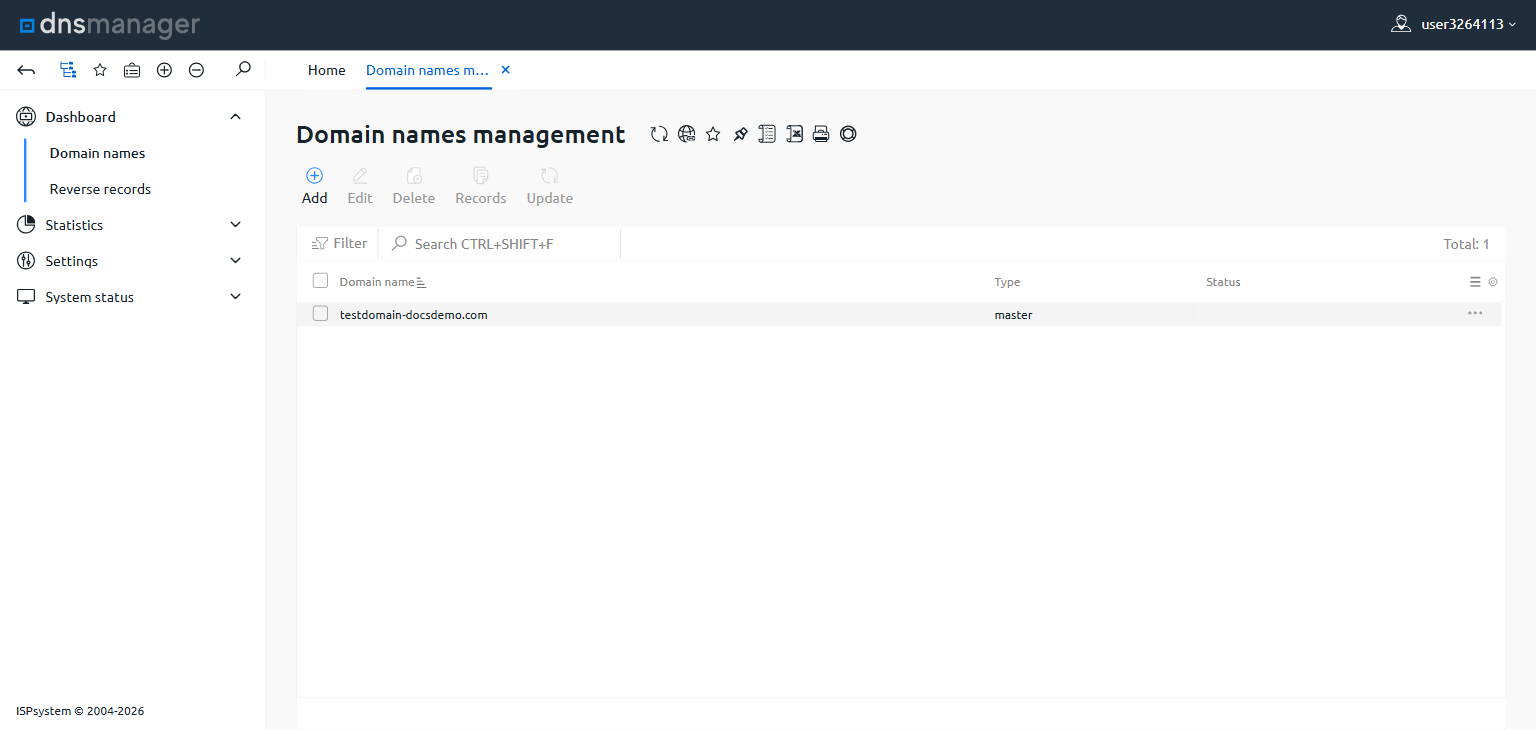This screenshot has height=730, width=1536.
Task: Expand the Statistics section chevron
Action: point(236,225)
